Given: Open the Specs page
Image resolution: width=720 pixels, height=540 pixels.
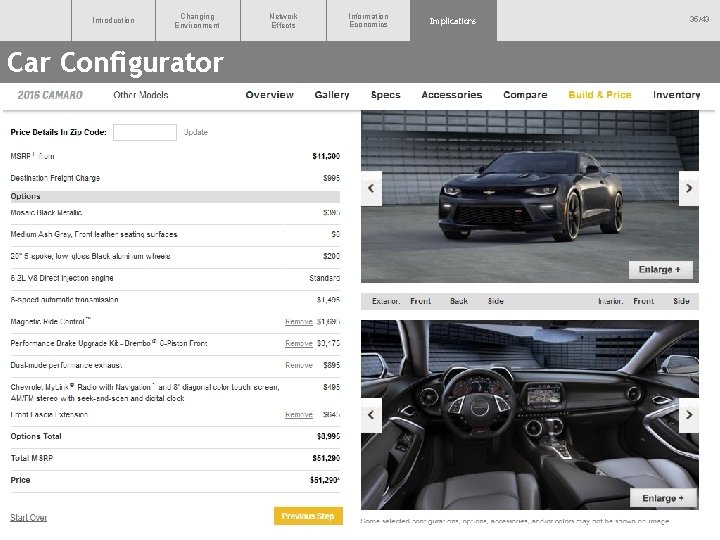Looking at the screenshot, I should (x=386, y=95).
